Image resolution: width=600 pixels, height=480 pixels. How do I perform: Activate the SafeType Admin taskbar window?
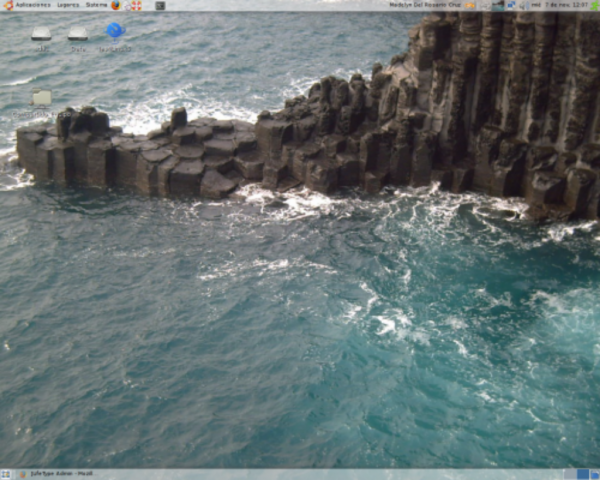click(x=55, y=474)
